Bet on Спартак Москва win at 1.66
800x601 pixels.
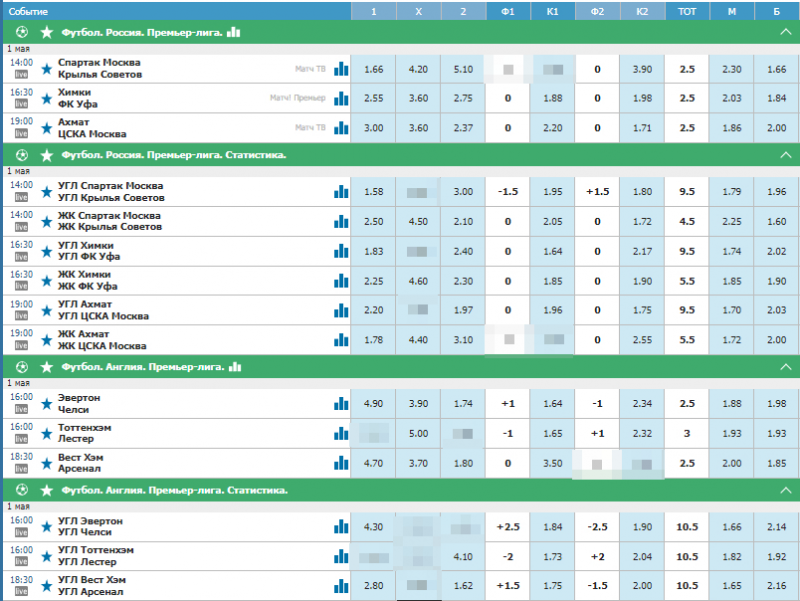click(373, 69)
